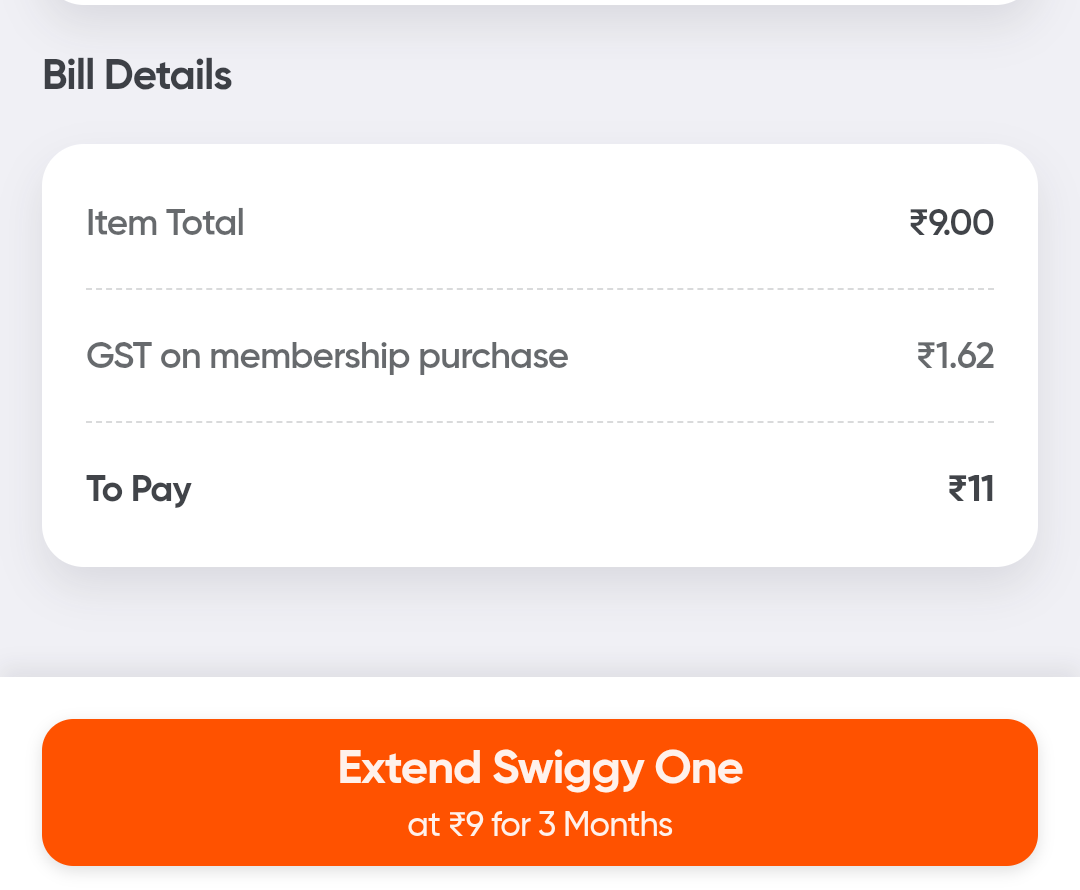The image size is (1080, 890).
Task: Click the rupee symbol before 9.00
Action: pos(919,222)
